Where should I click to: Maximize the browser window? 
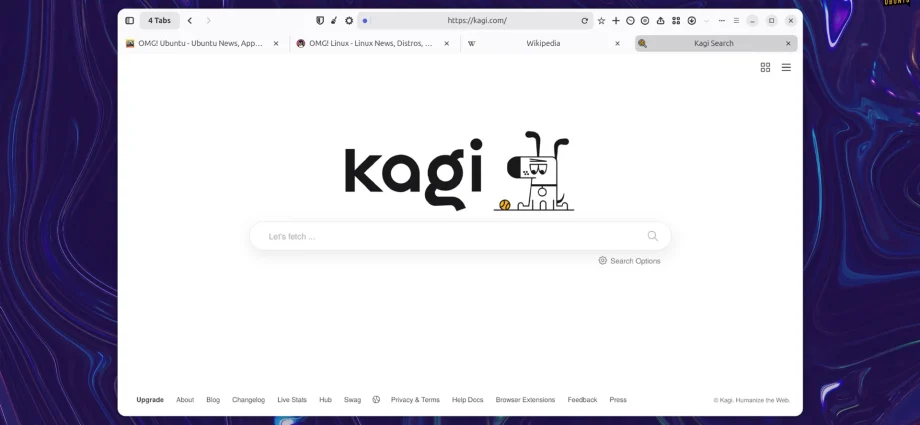(x=772, y=21)
